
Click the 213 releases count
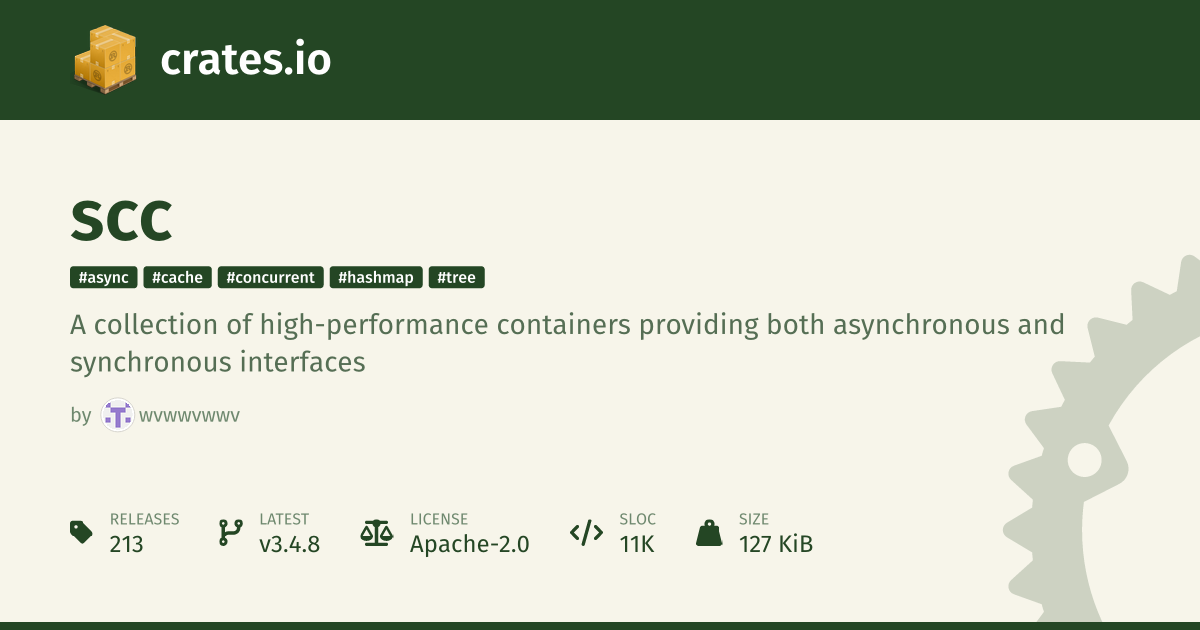pyautogui.click(x=127, y=544)
